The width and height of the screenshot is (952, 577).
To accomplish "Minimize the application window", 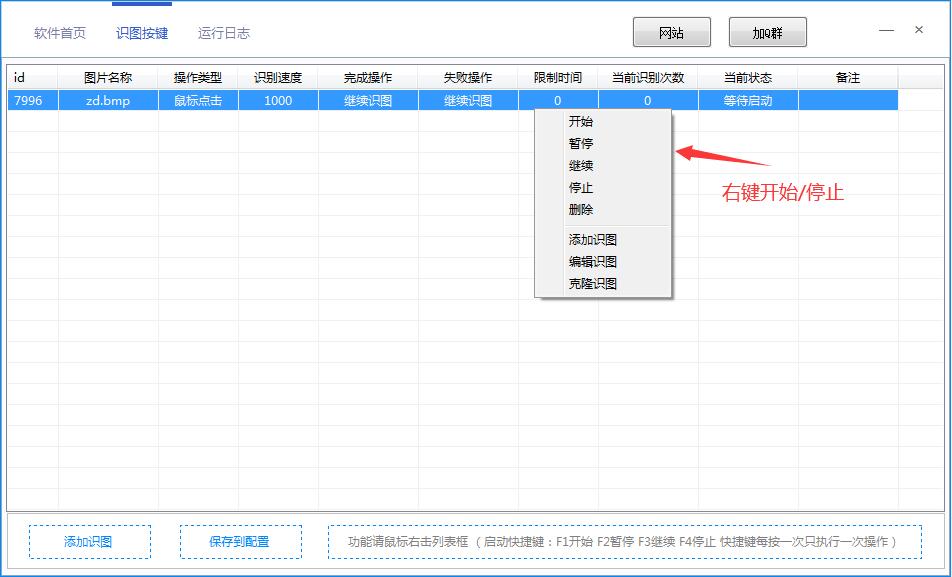I will (x=886, y=30).
